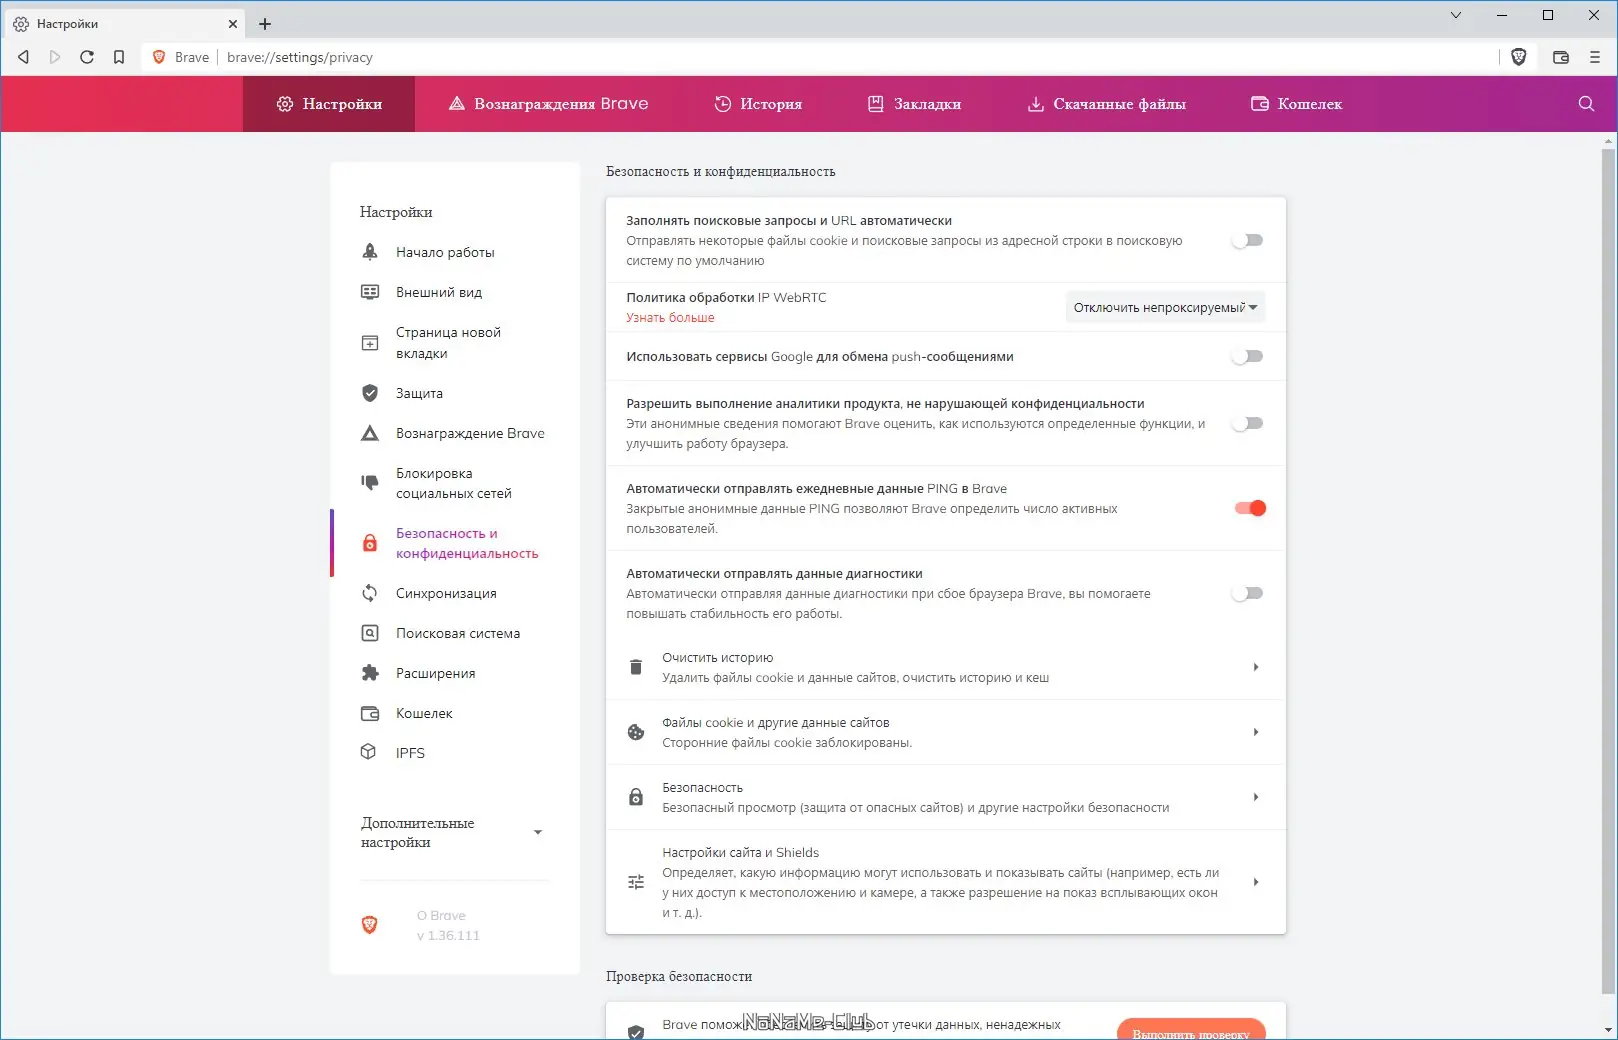1618x1040 pixels.
Task: Click the cookie icon for Файлы cookie
Action: (636, 732)
